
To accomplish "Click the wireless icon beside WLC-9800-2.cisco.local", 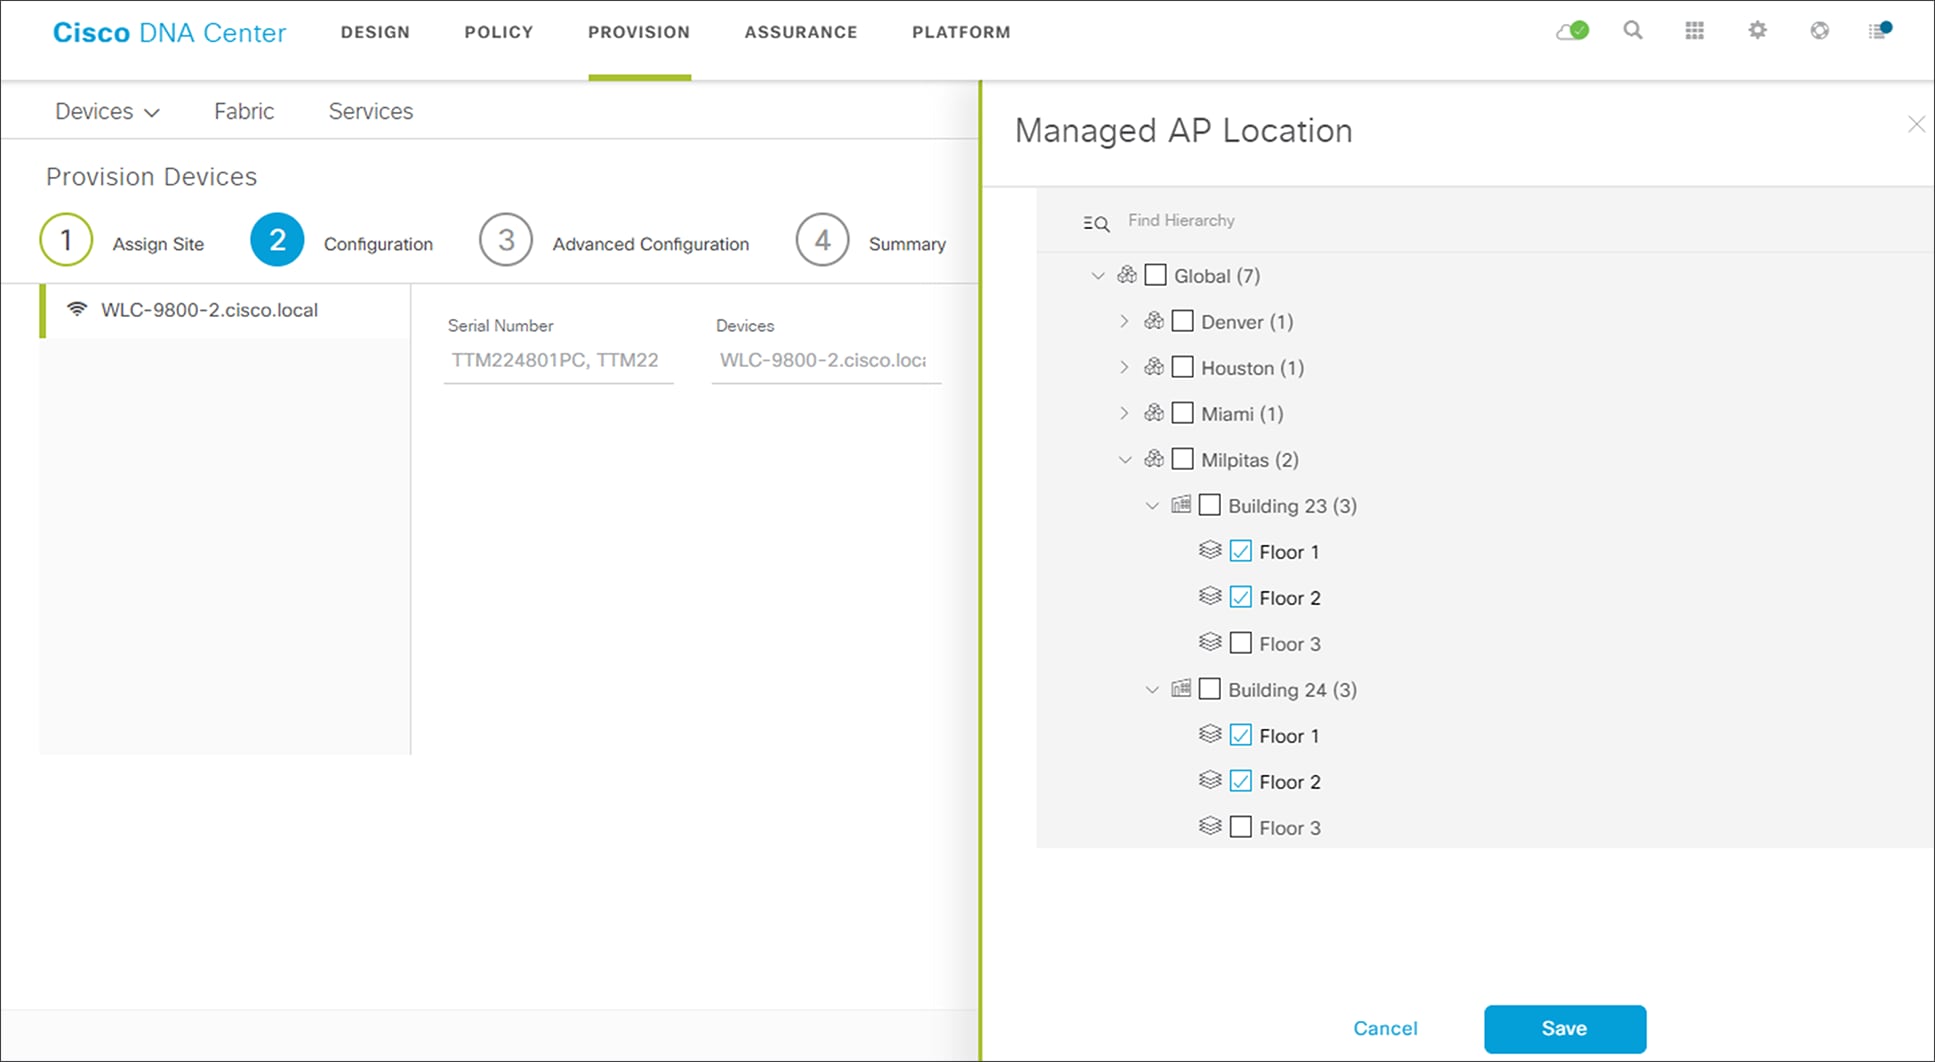I will [77, 309].
